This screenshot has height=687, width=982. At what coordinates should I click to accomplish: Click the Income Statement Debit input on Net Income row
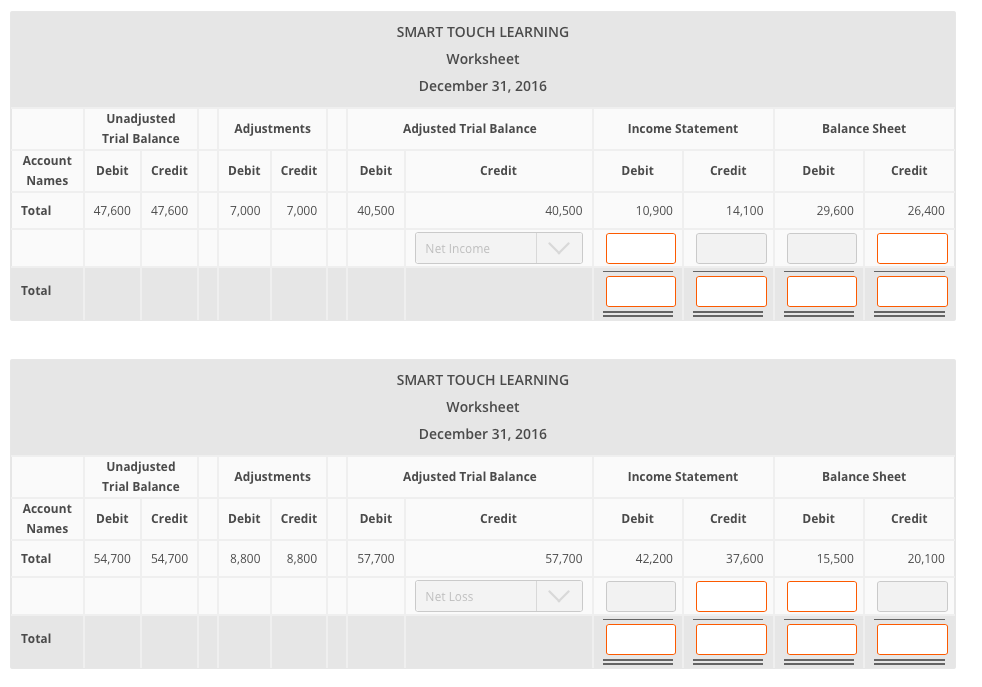click(x=640, y=248)
